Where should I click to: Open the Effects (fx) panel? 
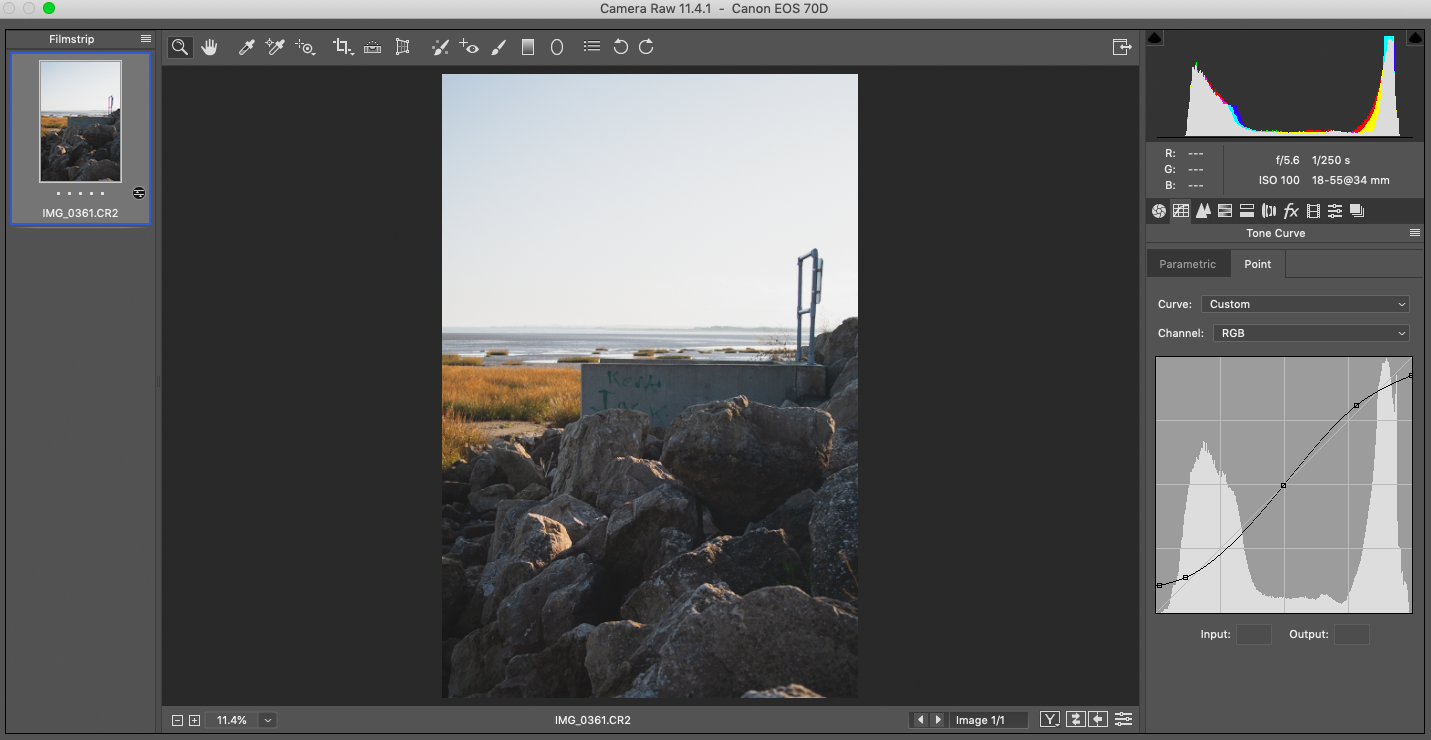[x=1291, y=211]
